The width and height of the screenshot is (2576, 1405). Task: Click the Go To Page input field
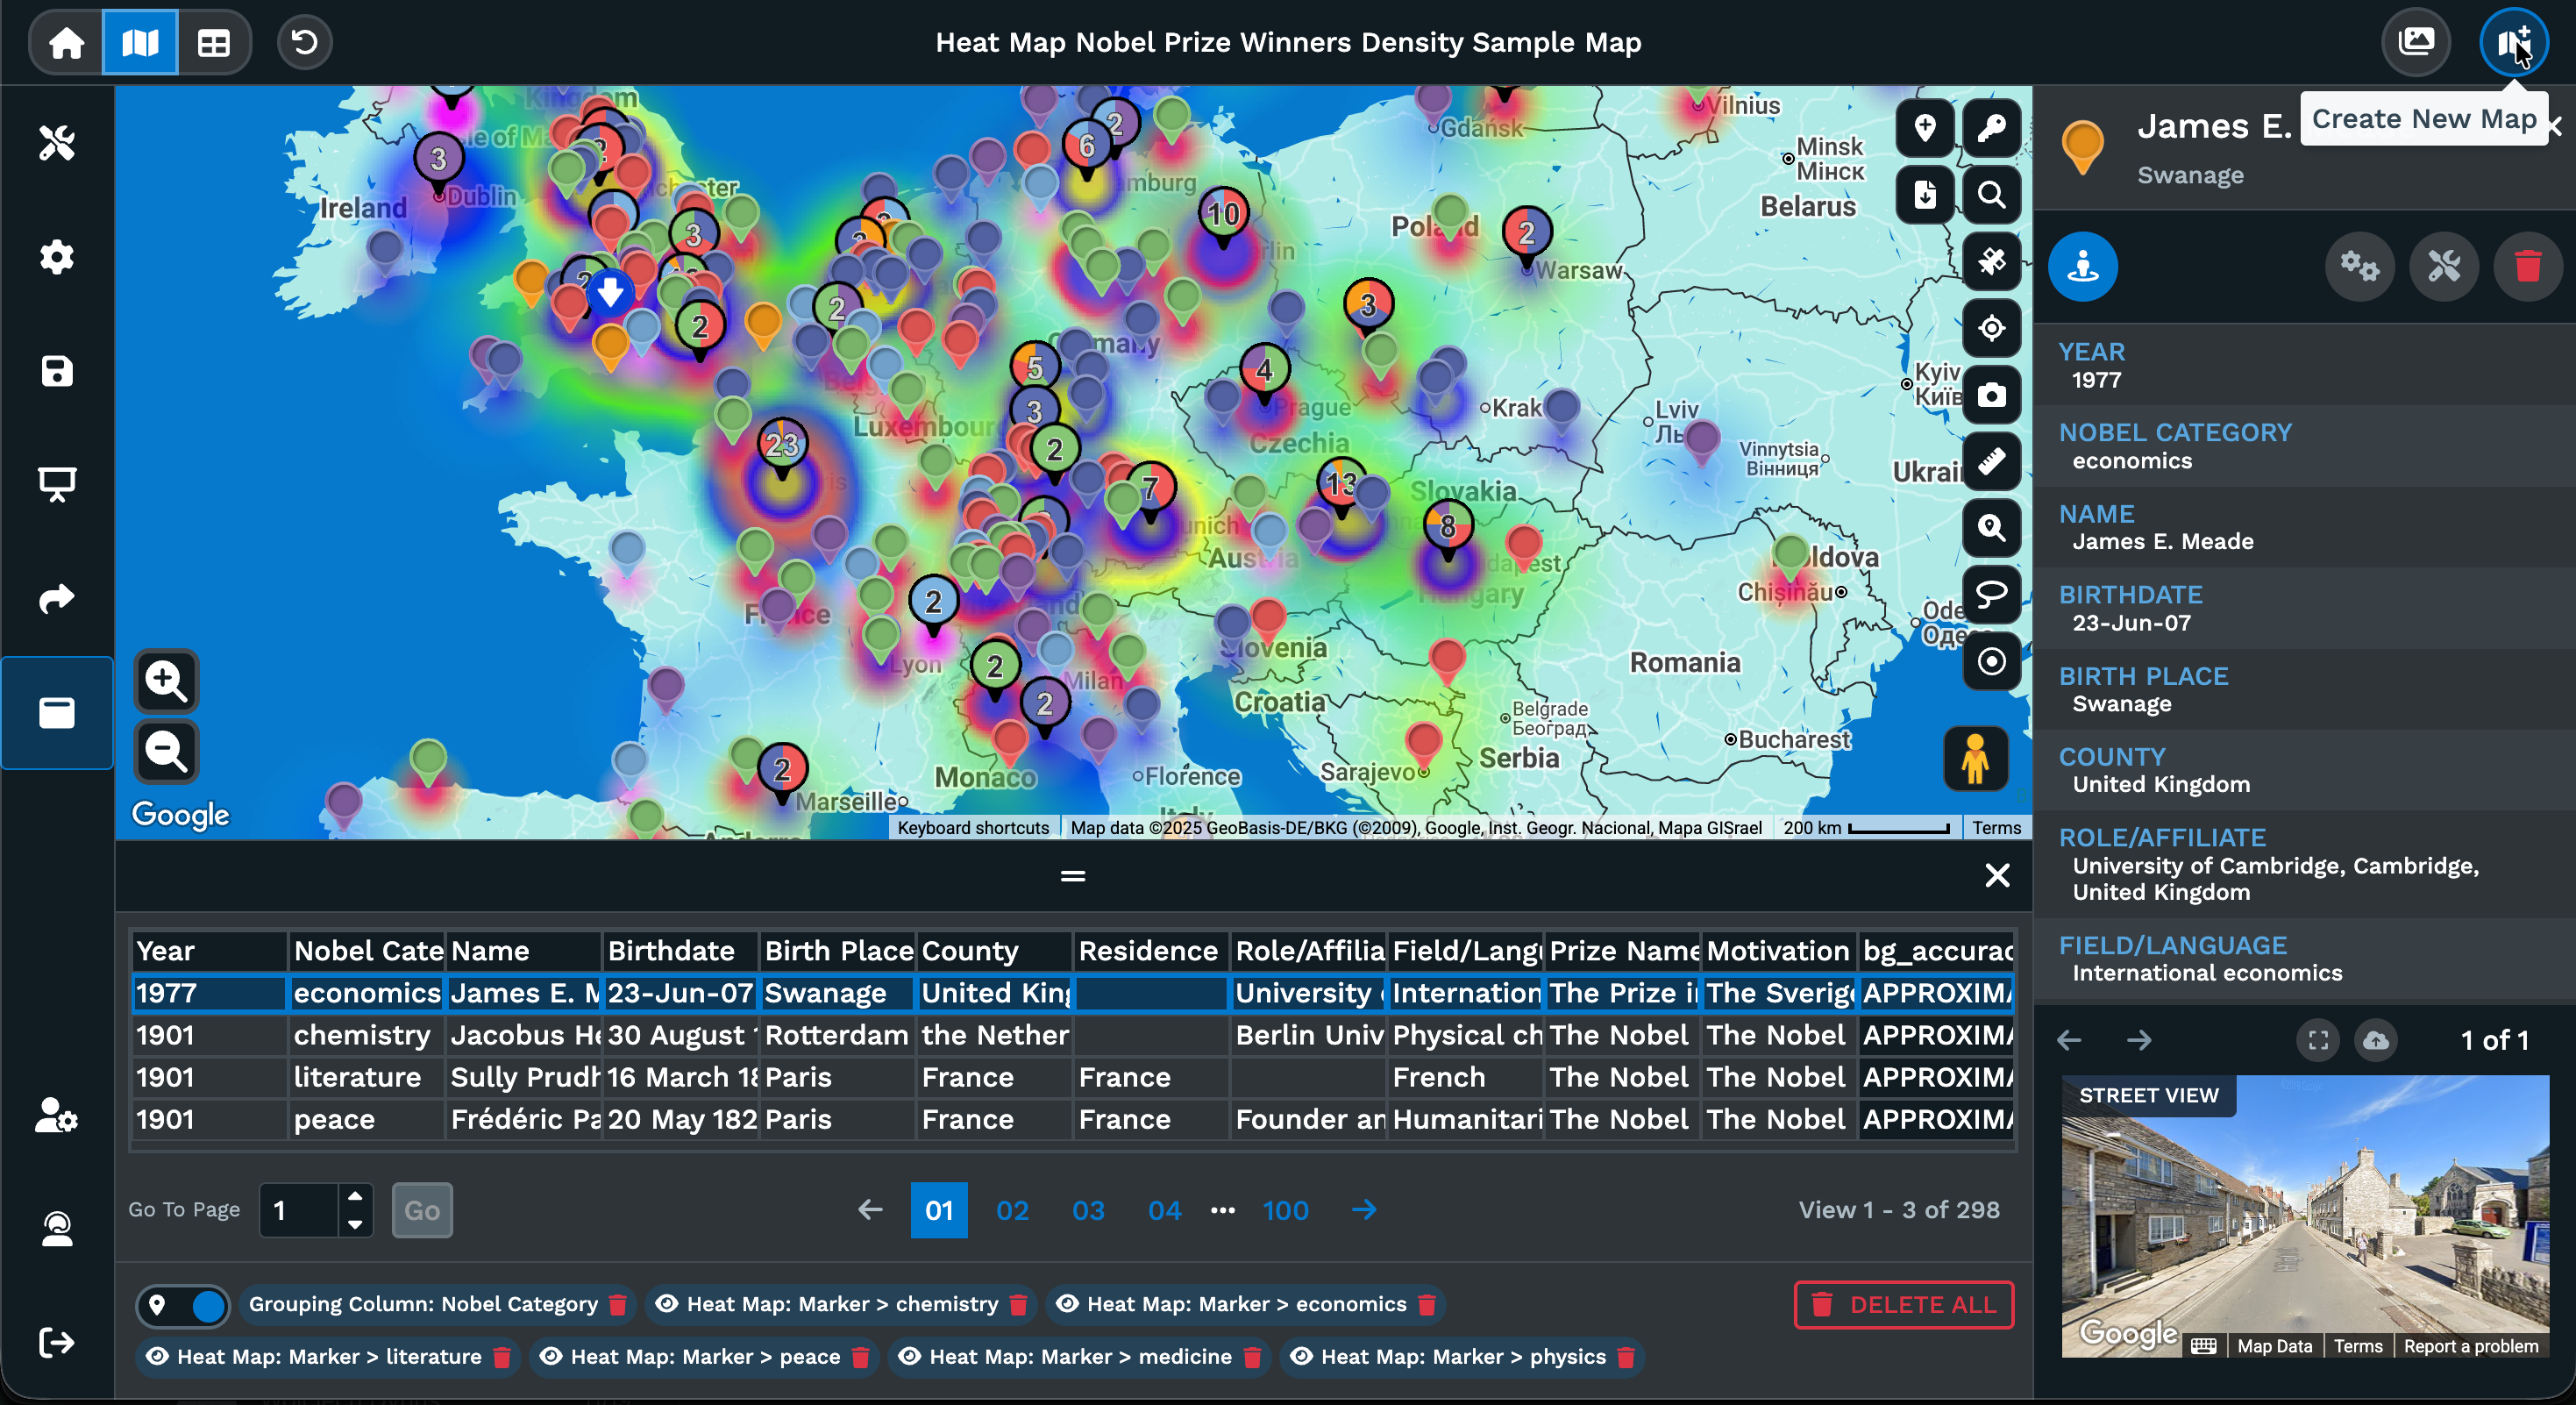click(299, 1210)
